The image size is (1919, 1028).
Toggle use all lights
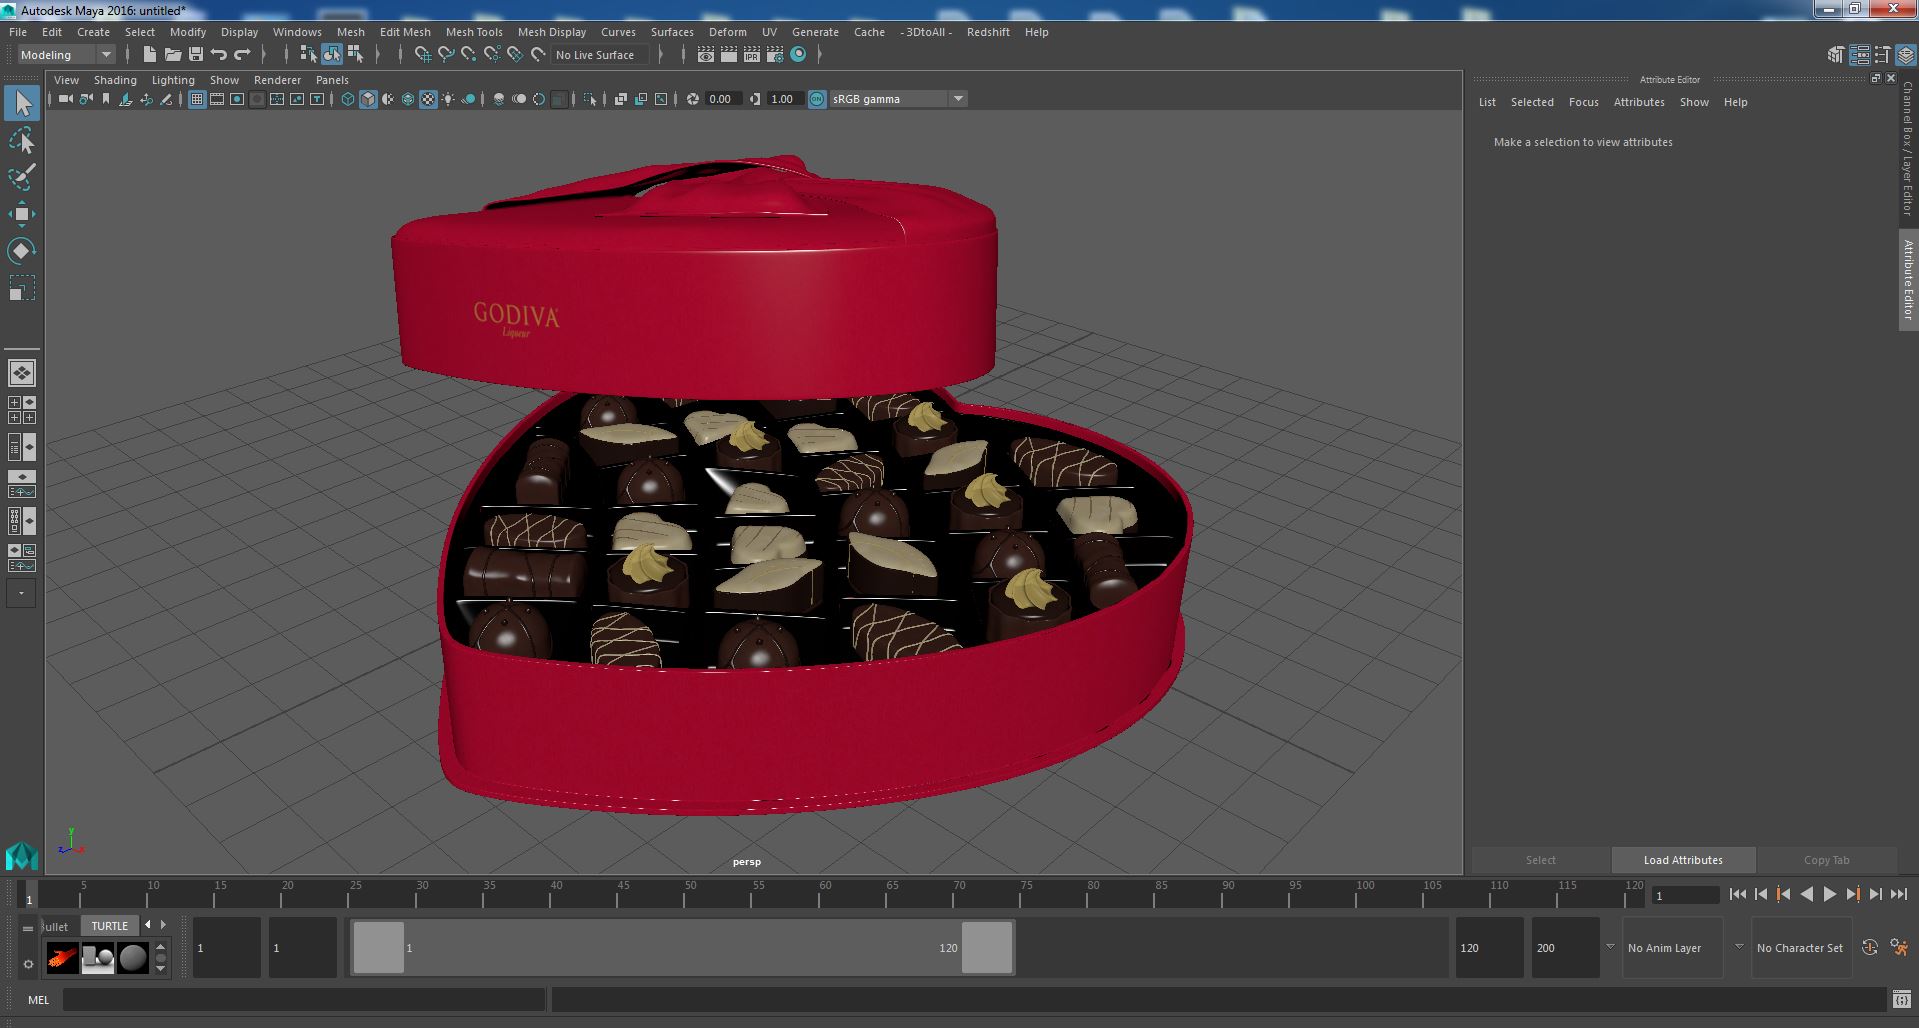[x=448, y=99]
